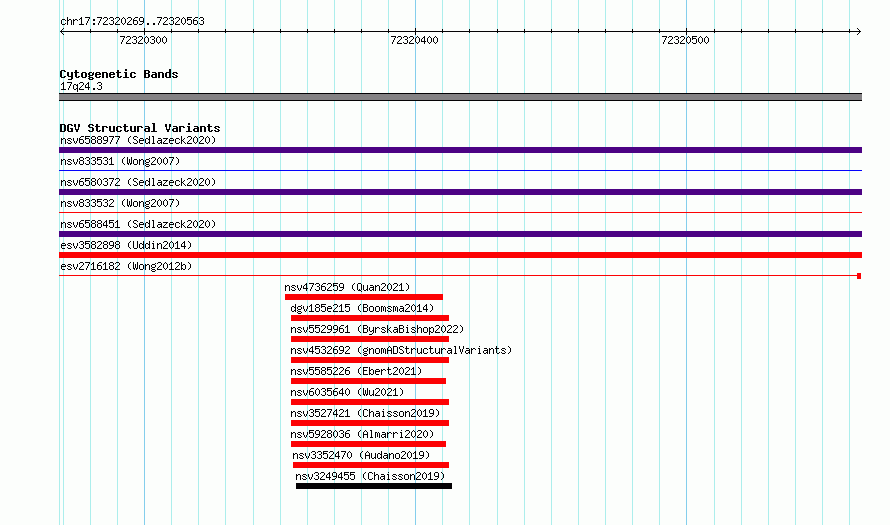Click the red bar under nsv5529961

coord(370,339)
